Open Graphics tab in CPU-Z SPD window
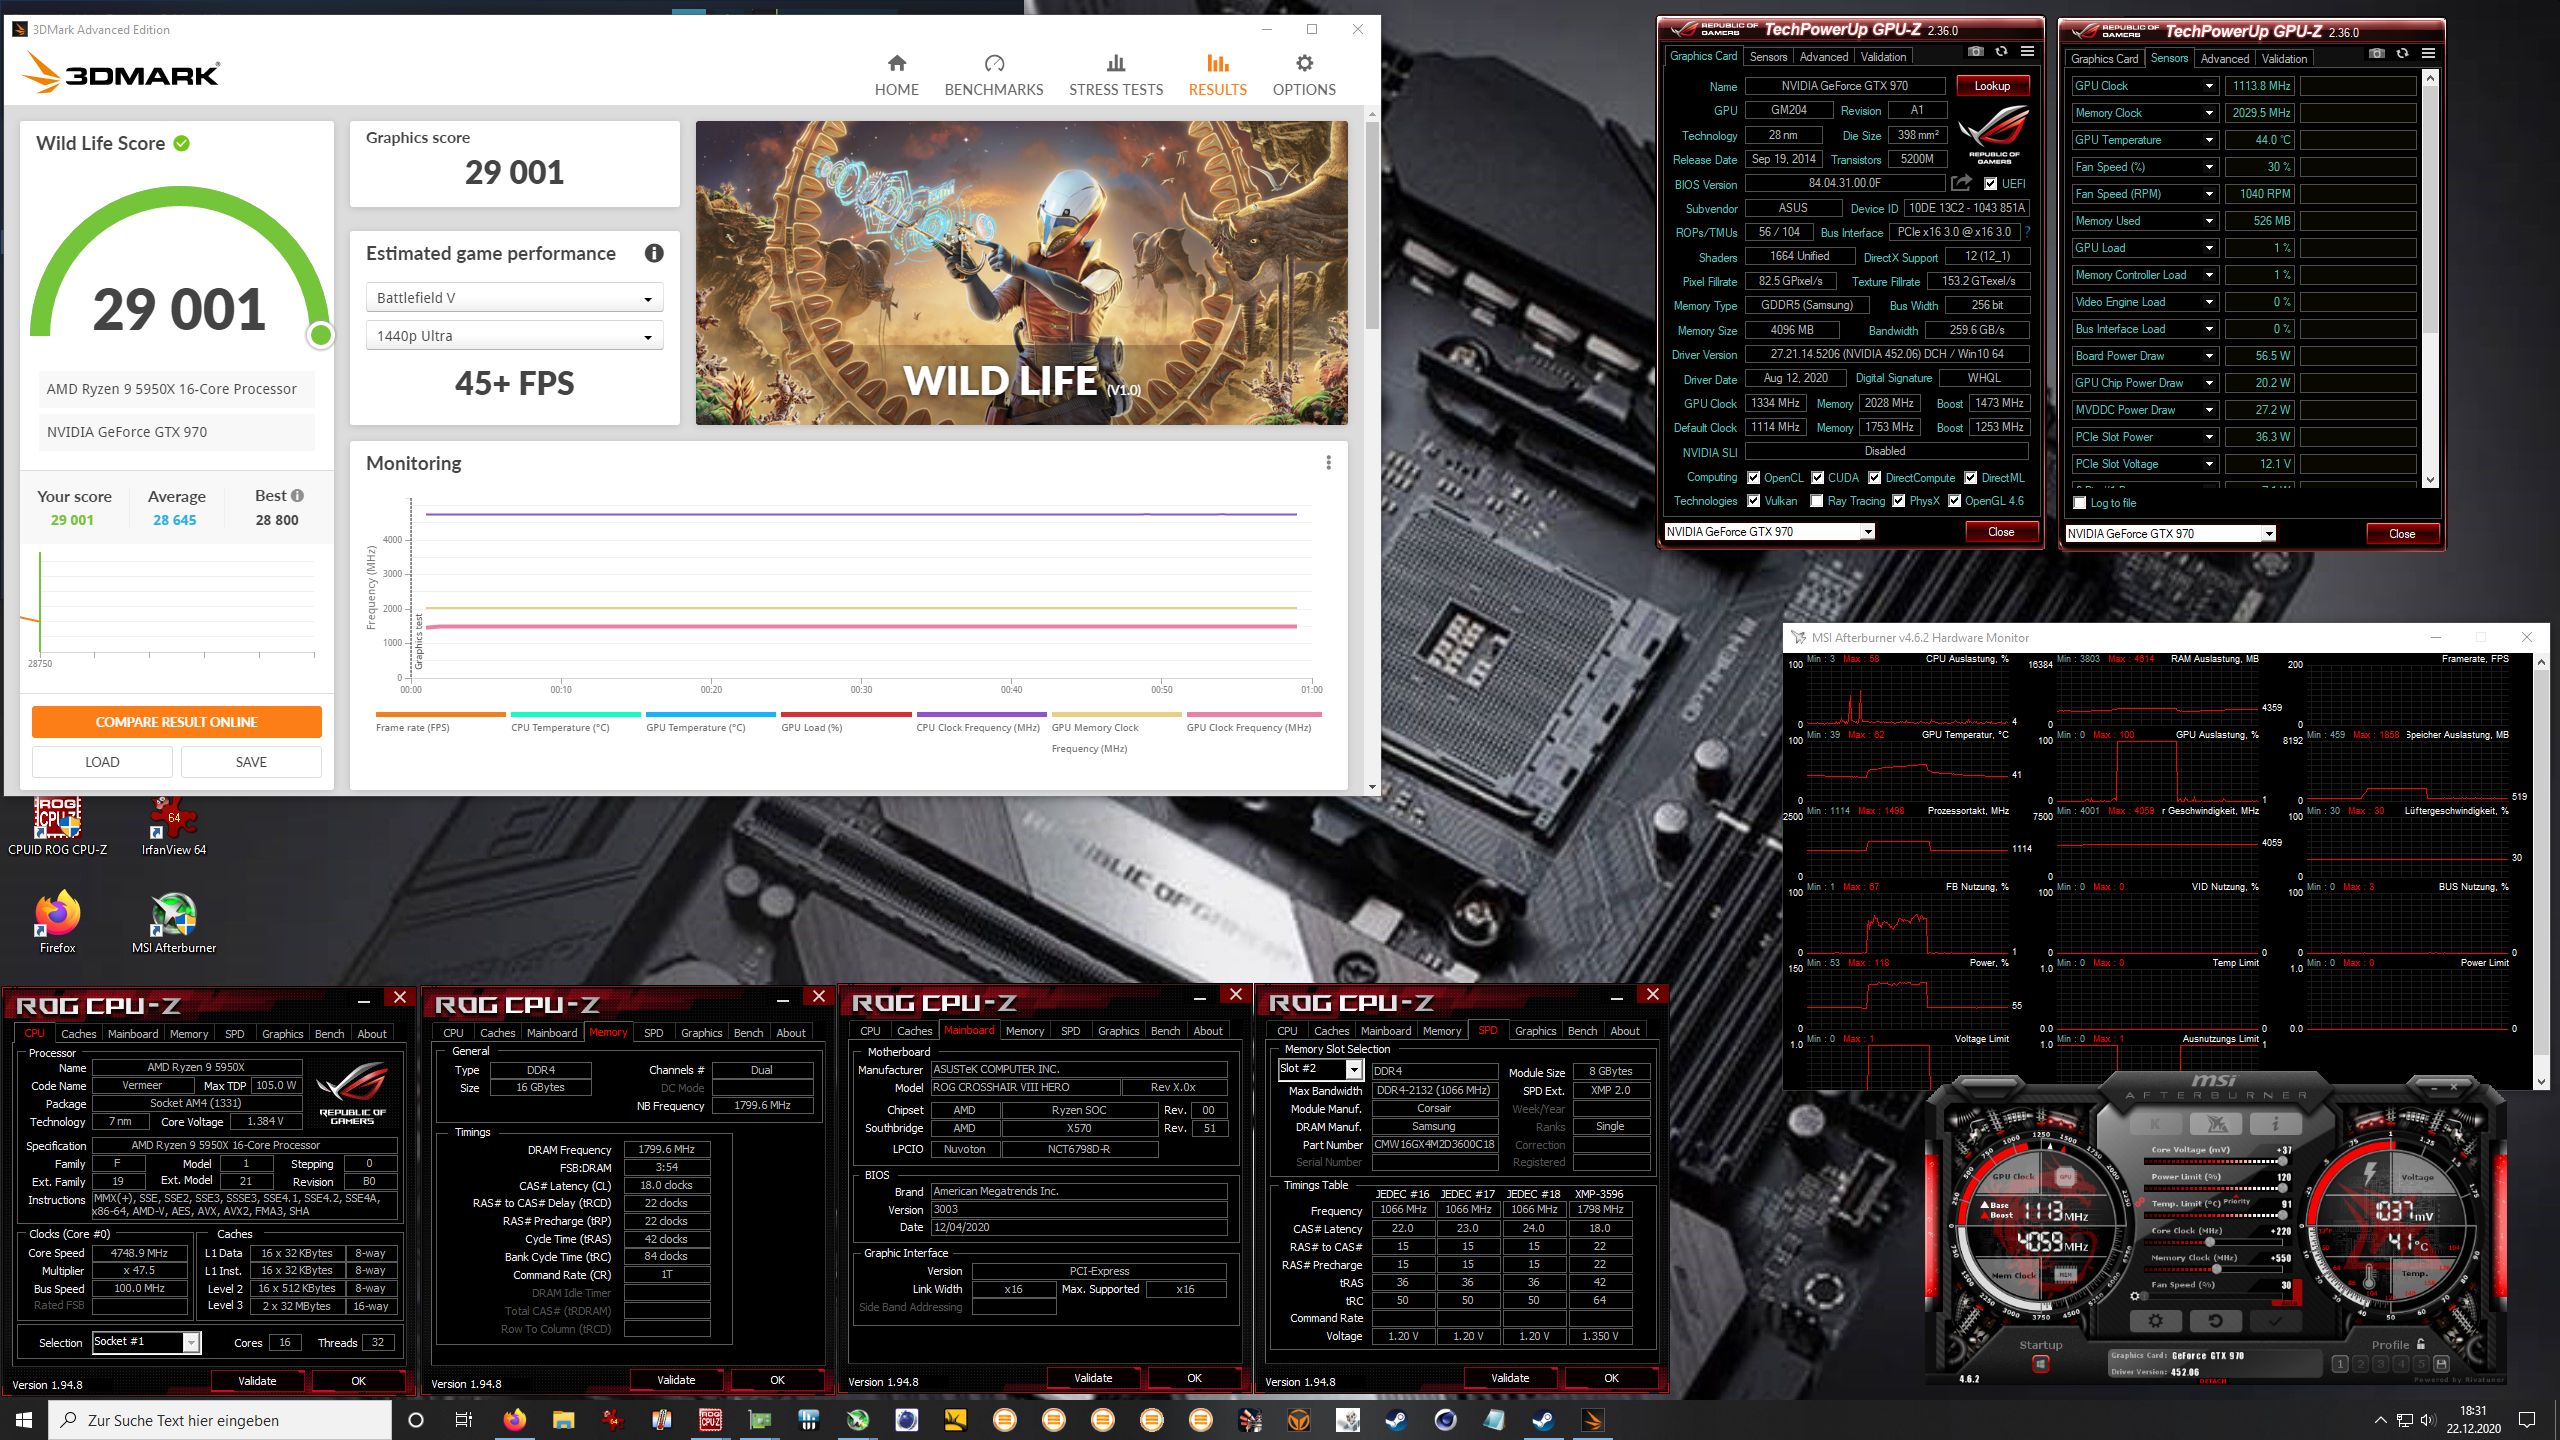 [x=1535, y=1031]
